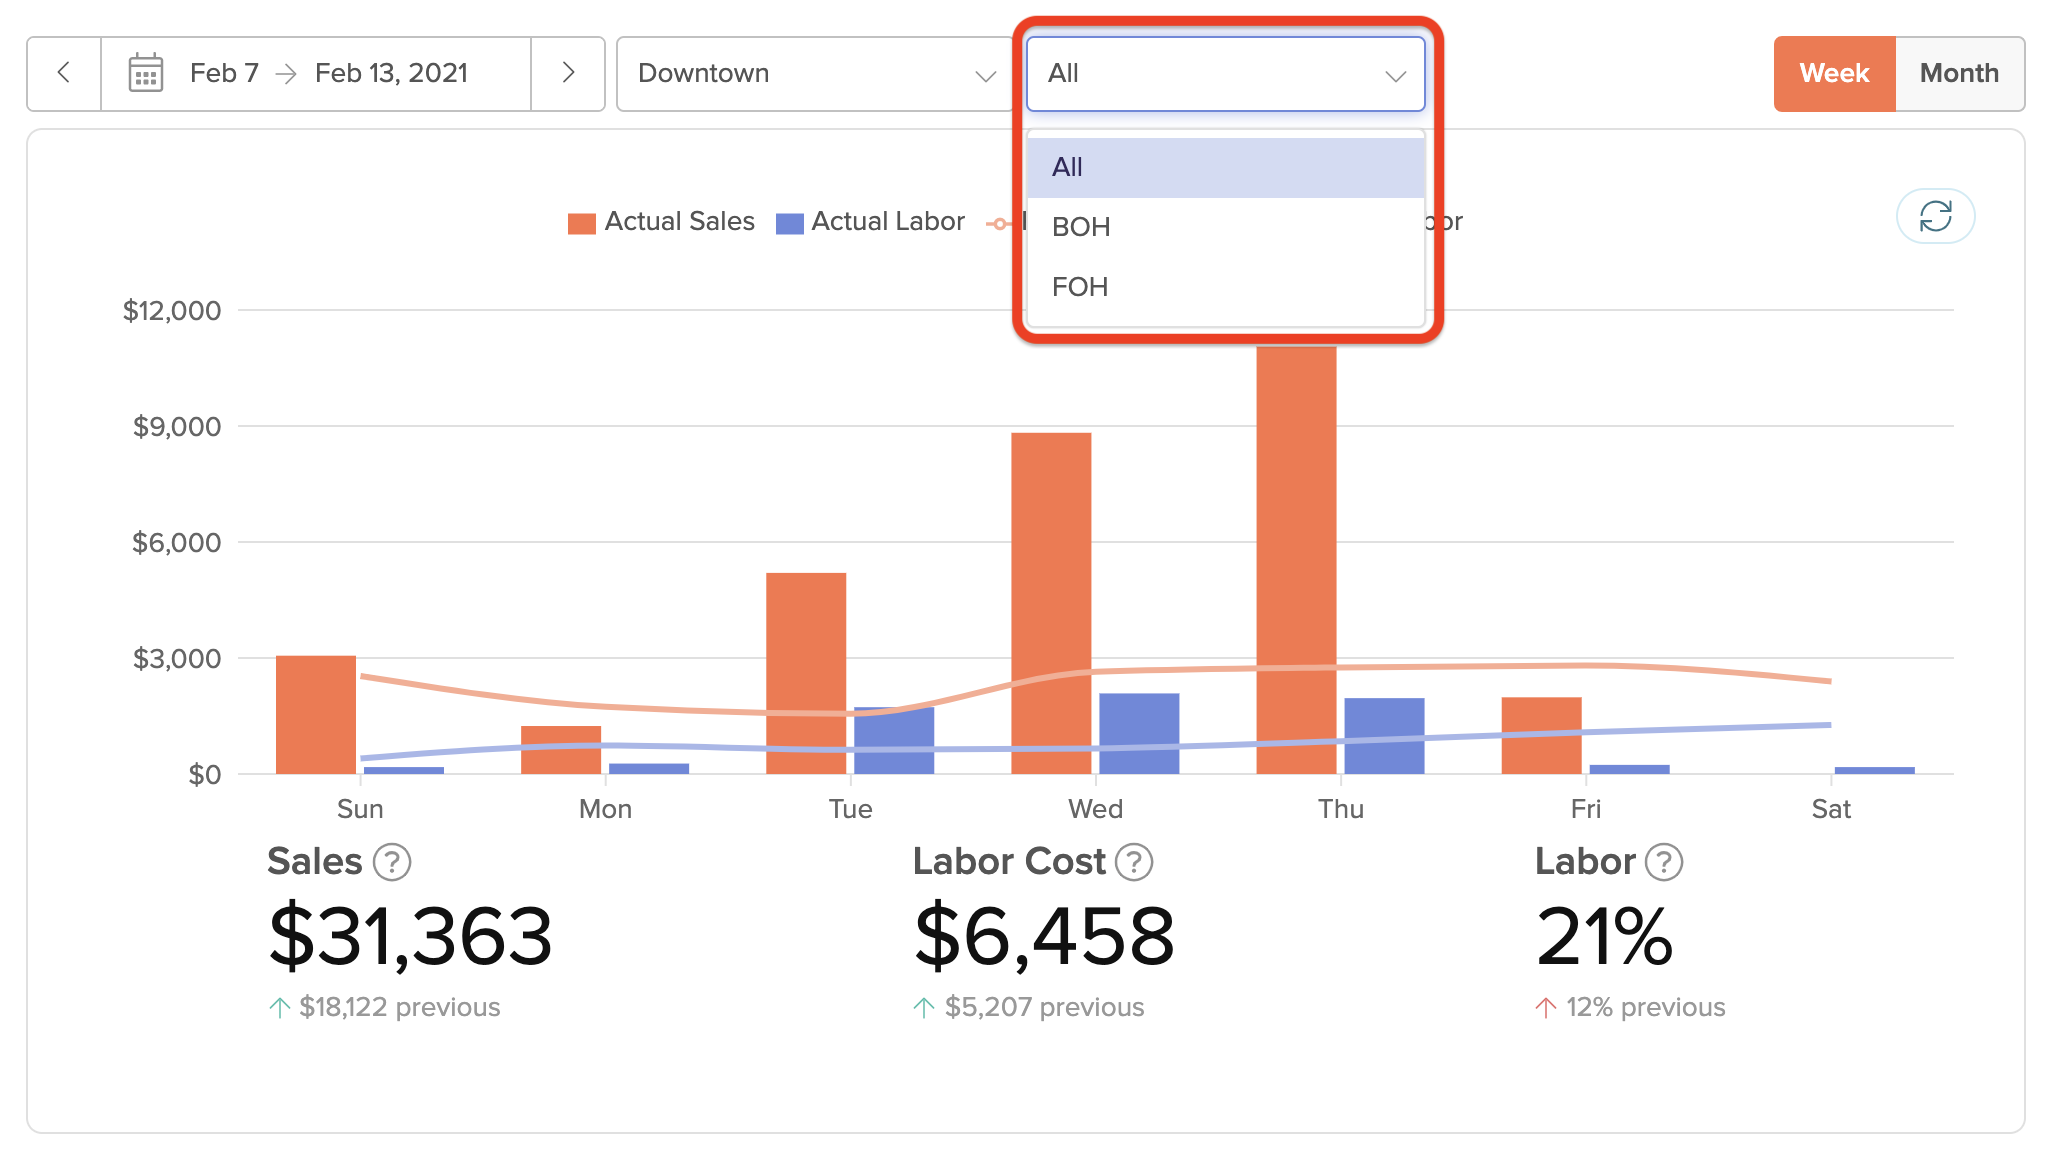Screen dimensions: 2048x1152
Task: Open the Labor Cost help icon
Action: click(1134, 862)
